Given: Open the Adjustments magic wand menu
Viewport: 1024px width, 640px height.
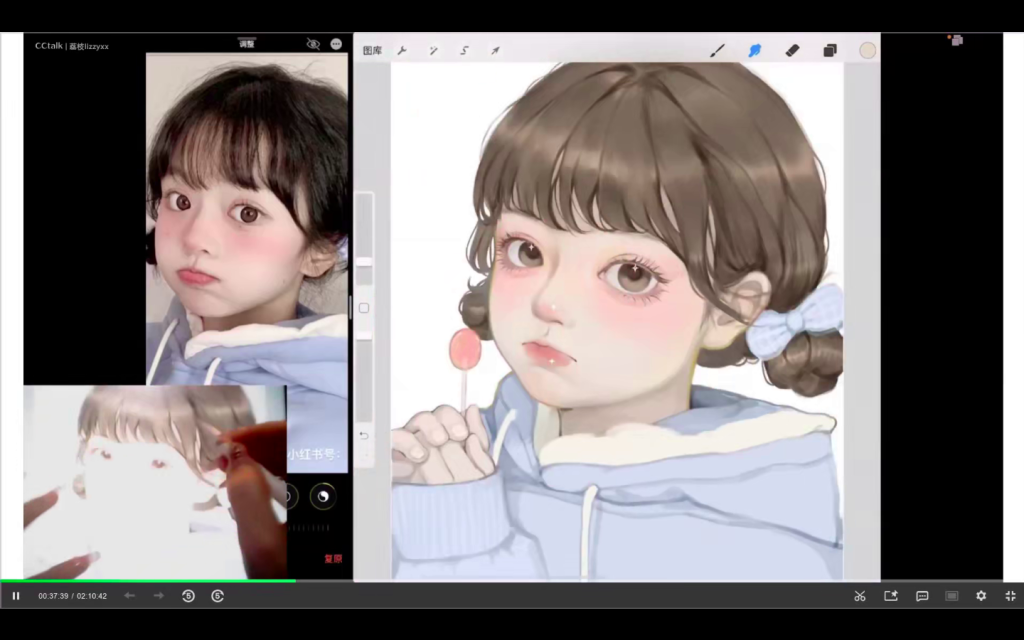Looking at the screenshot, I should click(433, 50).
